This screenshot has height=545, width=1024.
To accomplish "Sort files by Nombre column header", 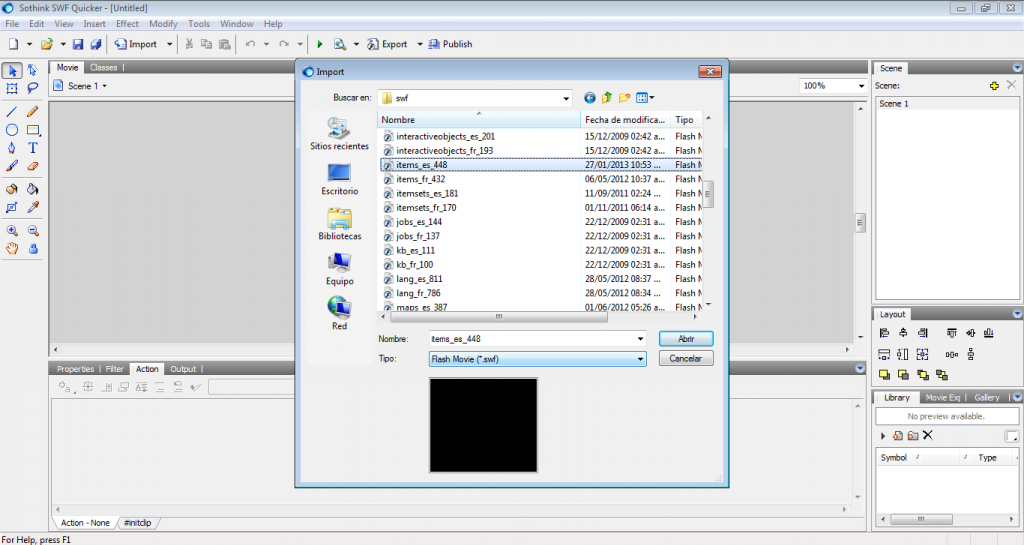I will pos(479,119).
